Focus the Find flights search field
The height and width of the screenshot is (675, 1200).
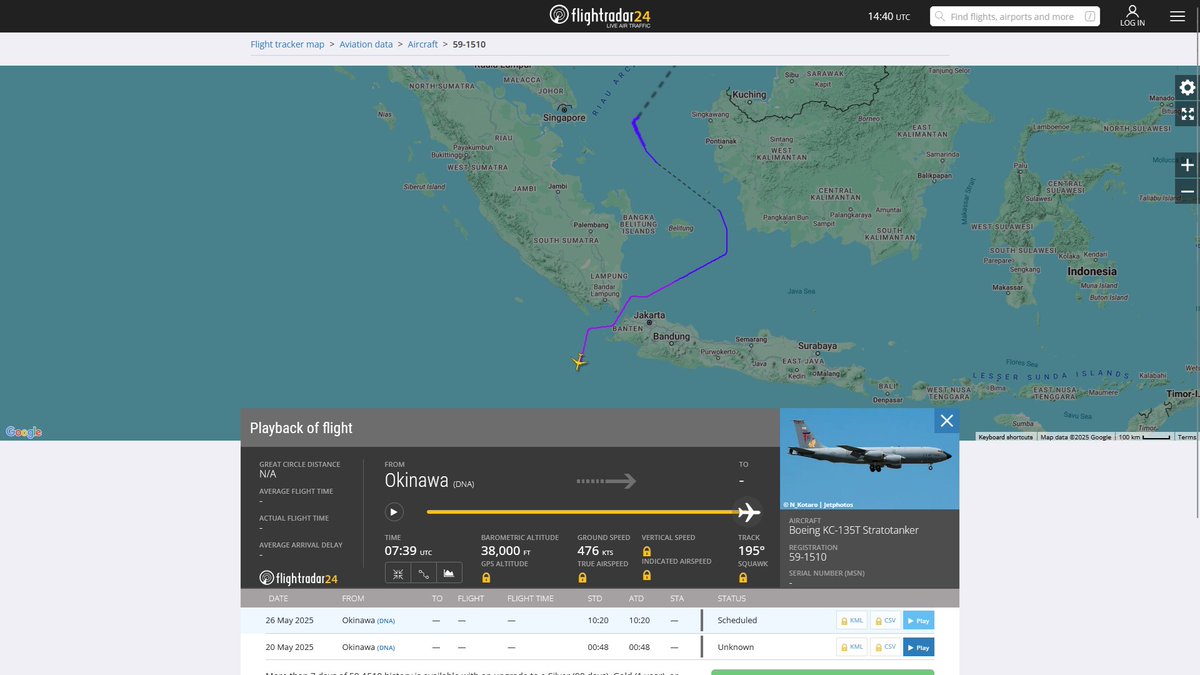point(1015,16)
